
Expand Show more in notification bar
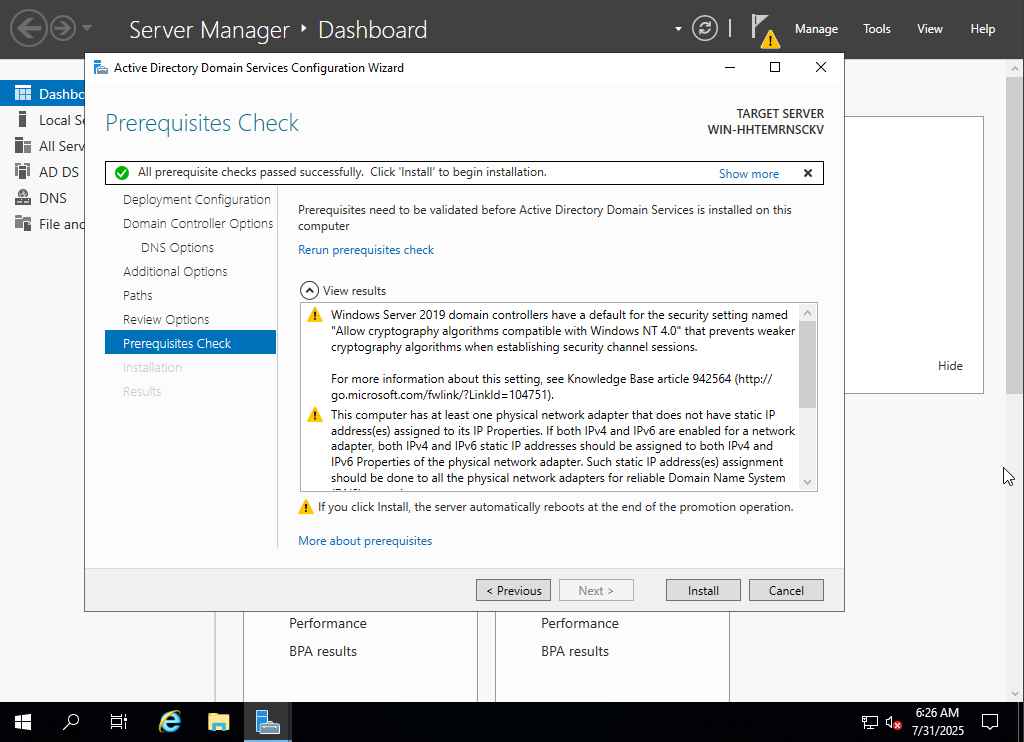pos(748,174)
